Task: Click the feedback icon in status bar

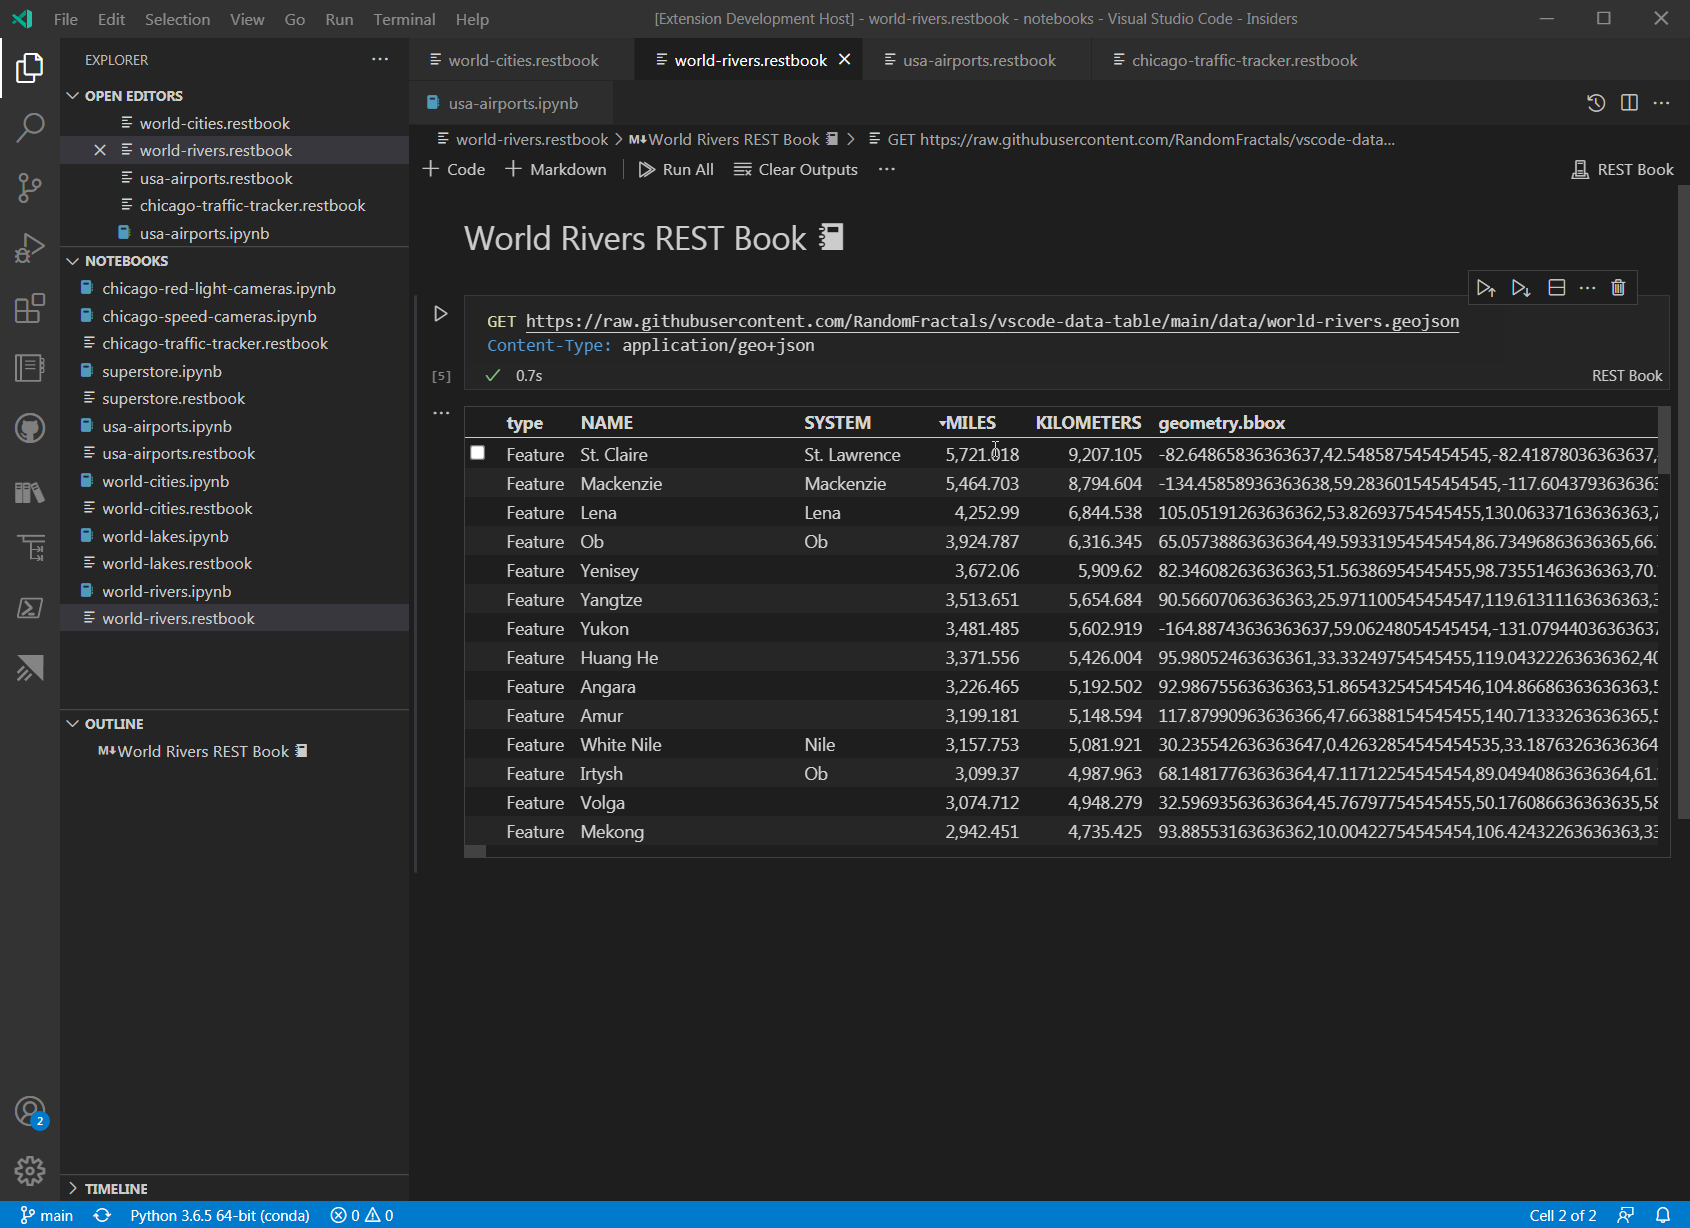Action: [1626, 1215]
